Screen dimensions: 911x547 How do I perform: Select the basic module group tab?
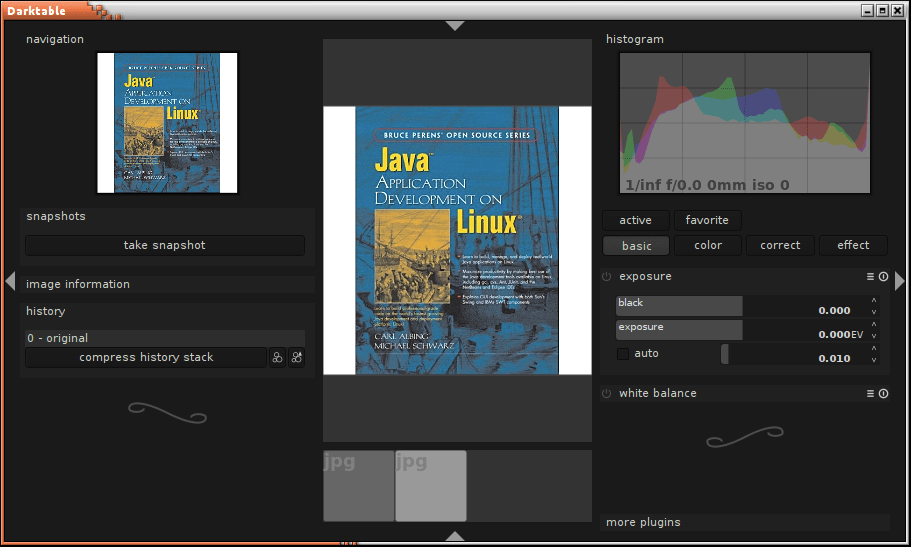[636, 246]
